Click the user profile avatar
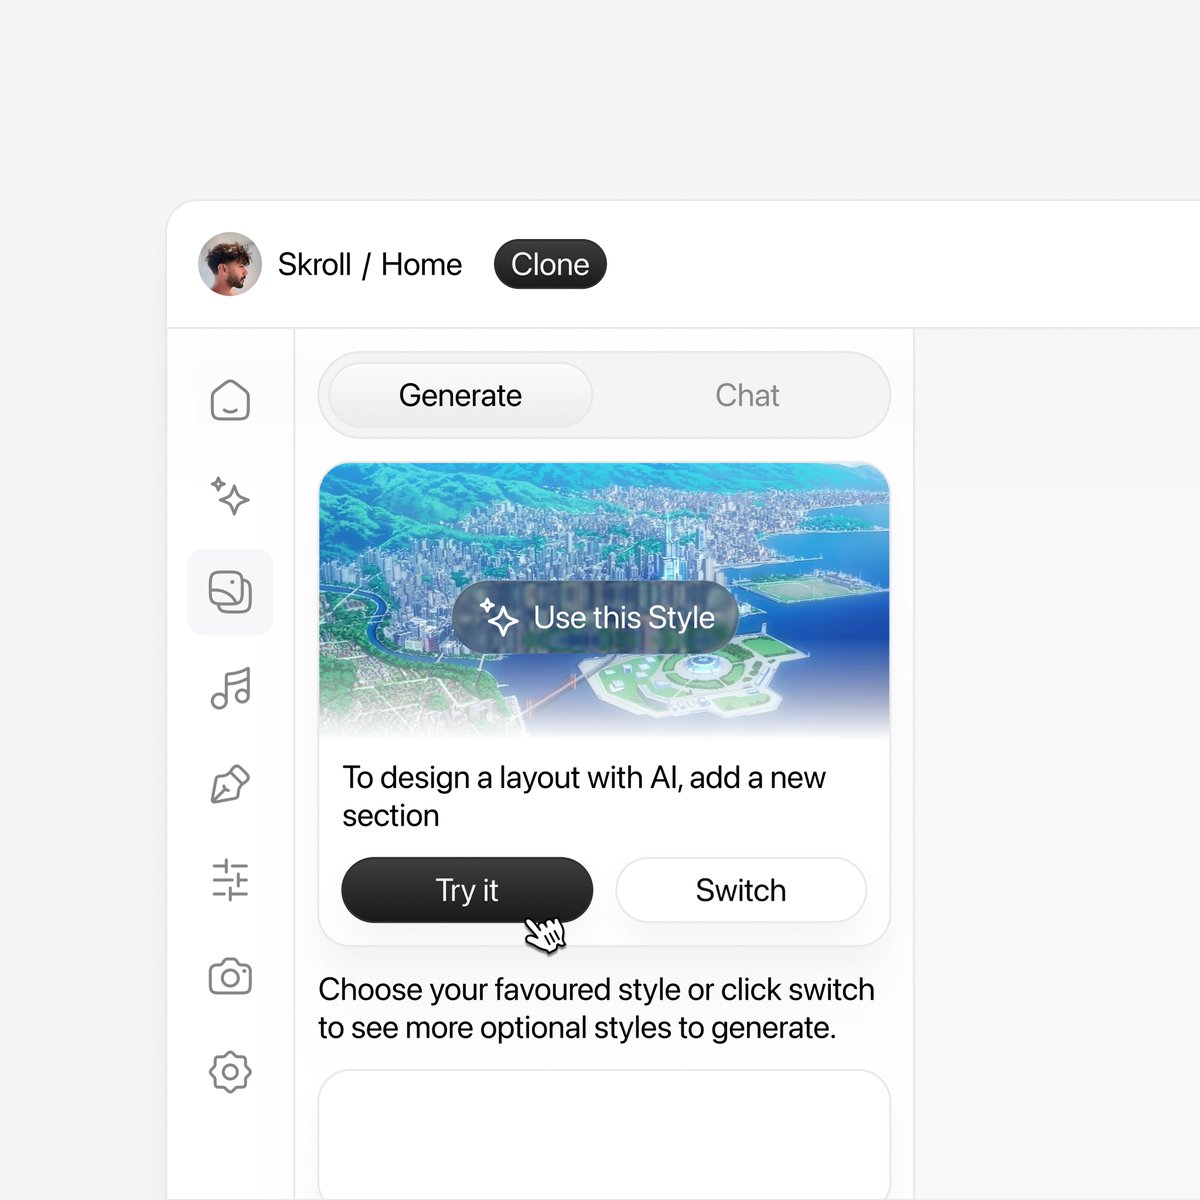Viewport: 1200px width, 1200px height. 230,264
